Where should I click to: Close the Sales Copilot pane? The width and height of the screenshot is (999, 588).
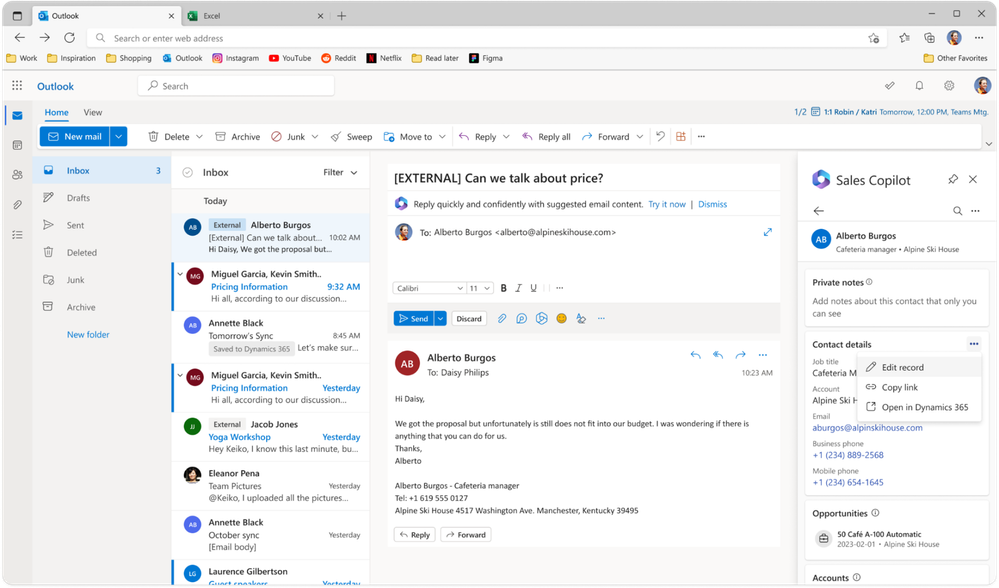click(973, 180)
